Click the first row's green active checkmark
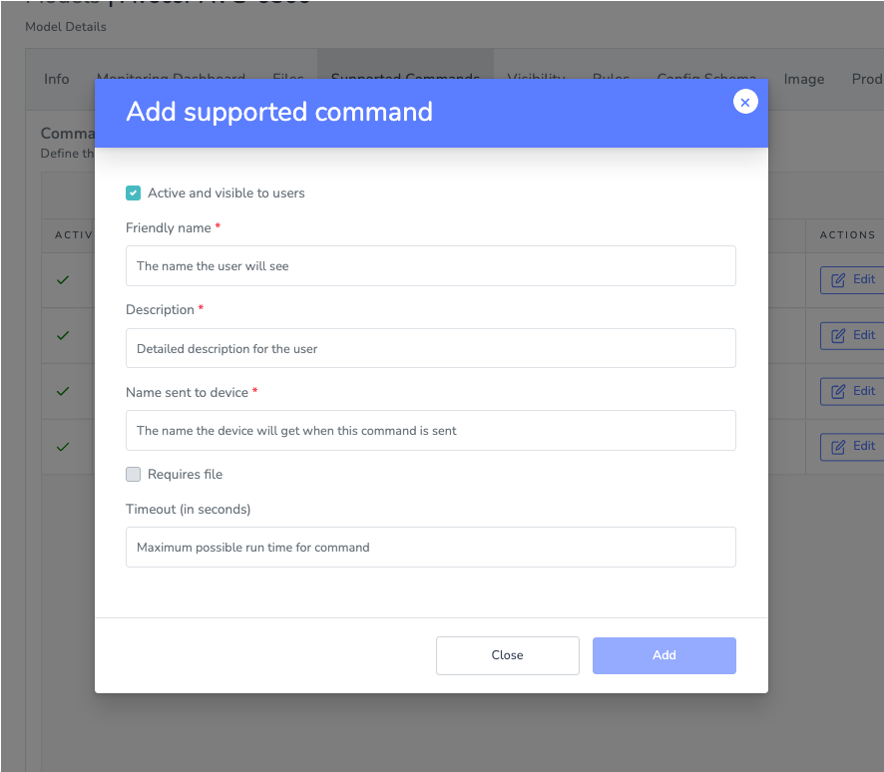Image resolution: width=884 pixels, height=772 pixels. [x=63, y=280]
